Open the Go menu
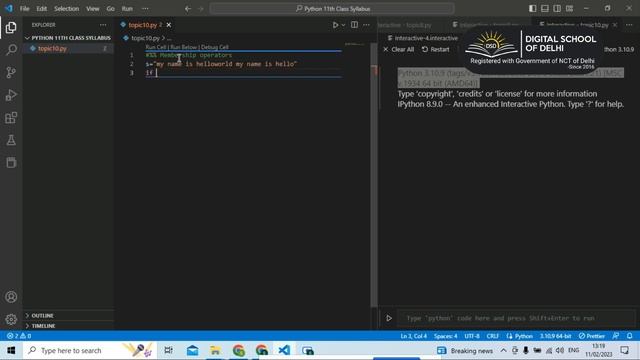Screen dimensions: 640x360 click(111, 9)
